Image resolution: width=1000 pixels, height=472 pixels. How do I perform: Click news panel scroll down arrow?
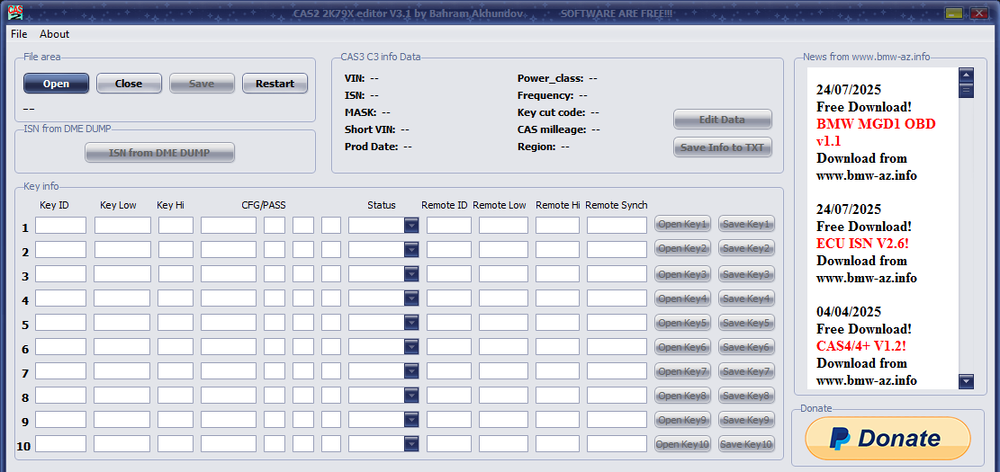coord(966,381)
